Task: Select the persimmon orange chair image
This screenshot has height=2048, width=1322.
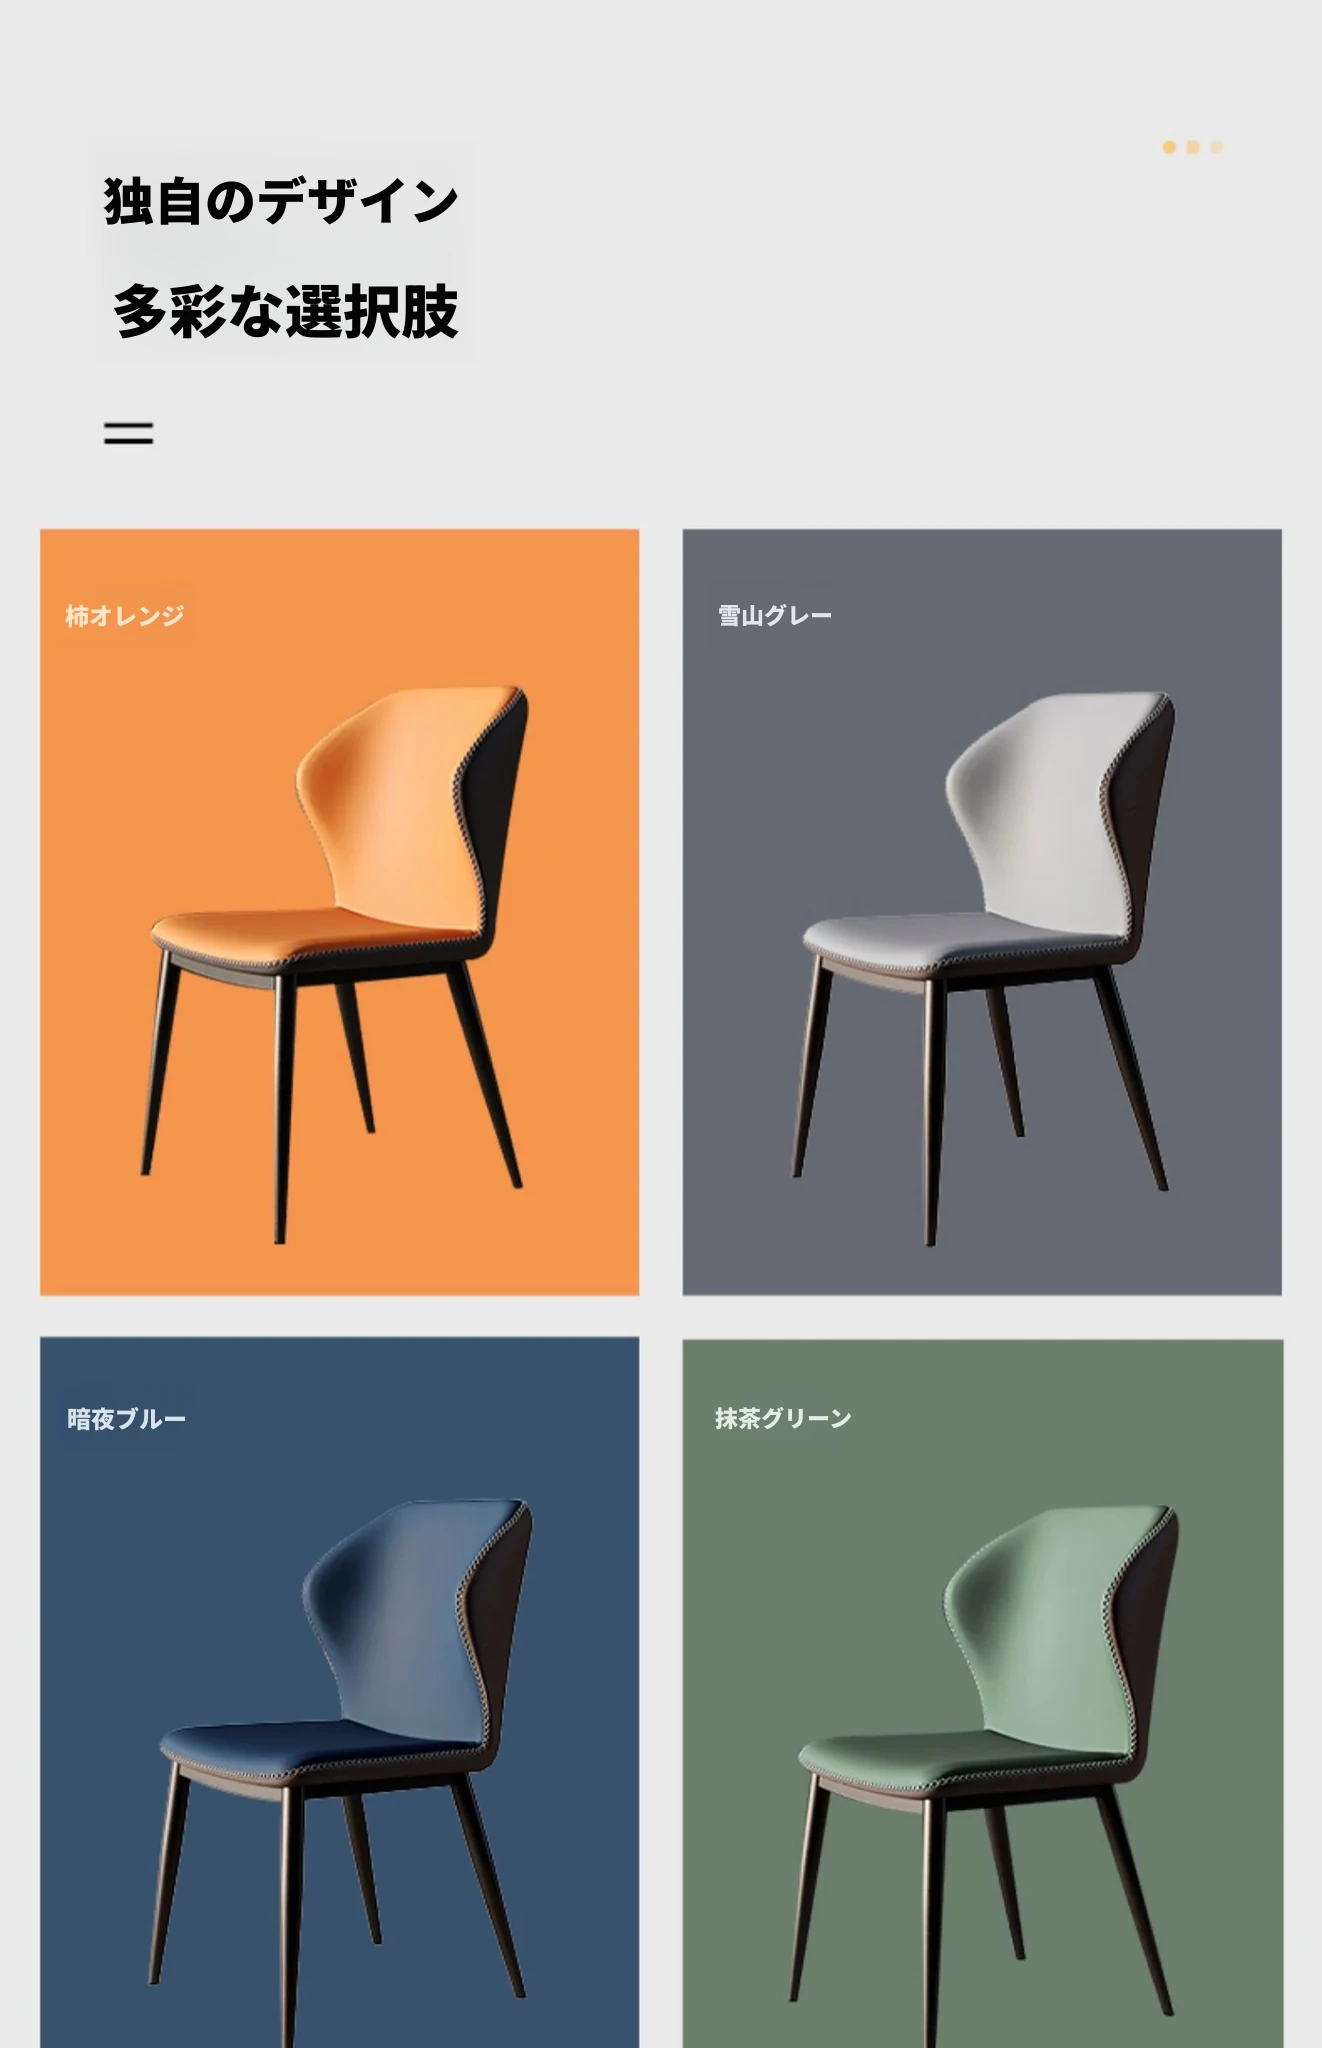Action: click(x=336, y=964)
